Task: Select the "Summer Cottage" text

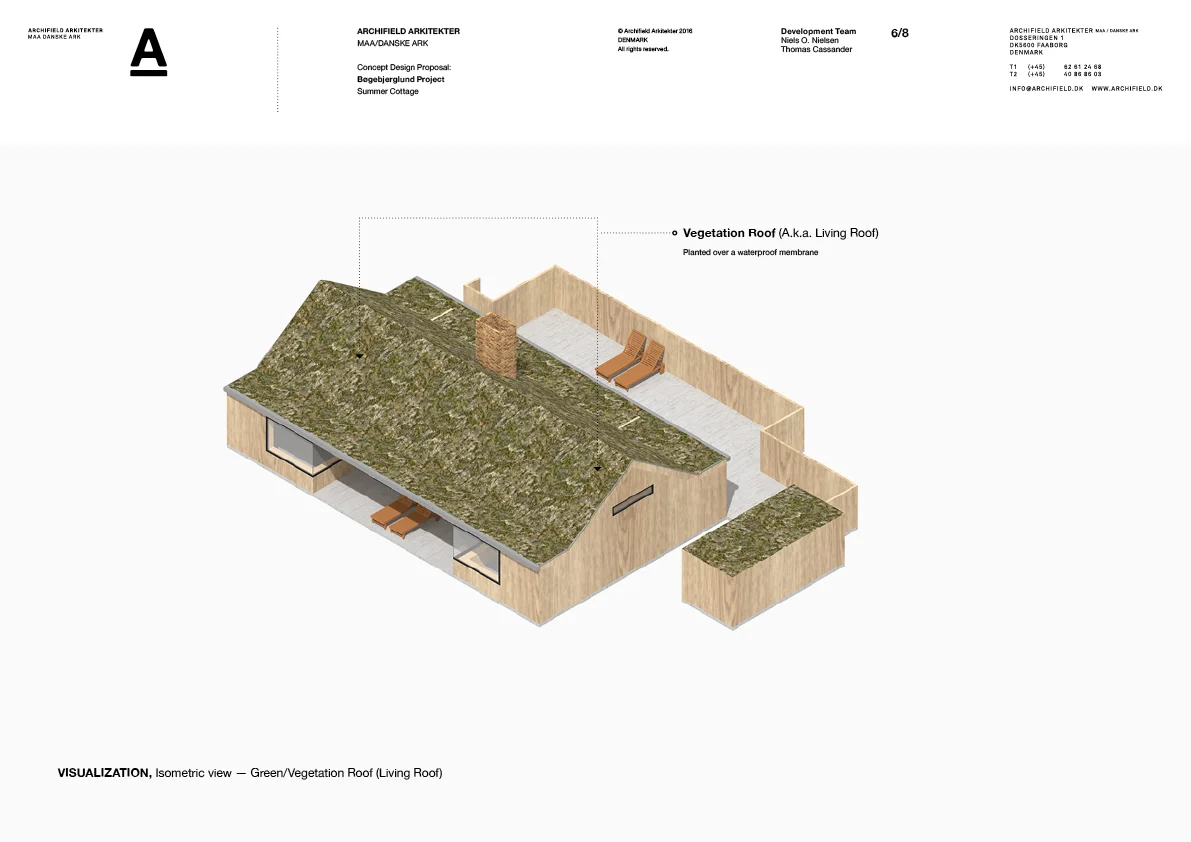Action: point(387,91)
